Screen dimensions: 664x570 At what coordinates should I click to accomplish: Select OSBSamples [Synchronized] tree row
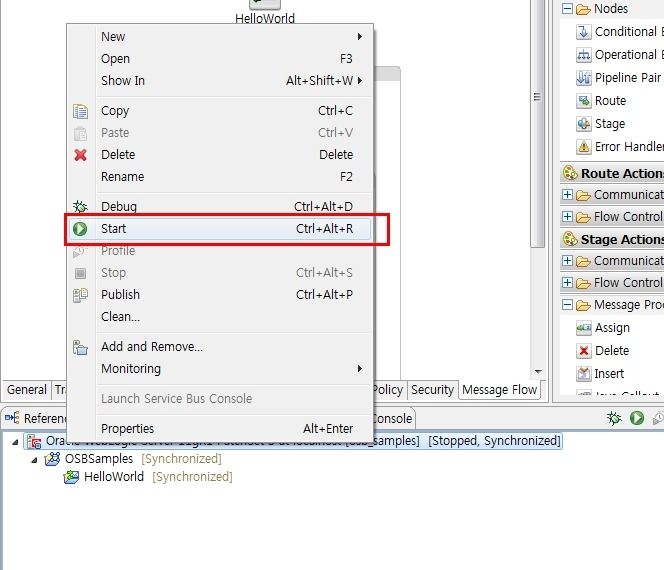pos(133,459)
